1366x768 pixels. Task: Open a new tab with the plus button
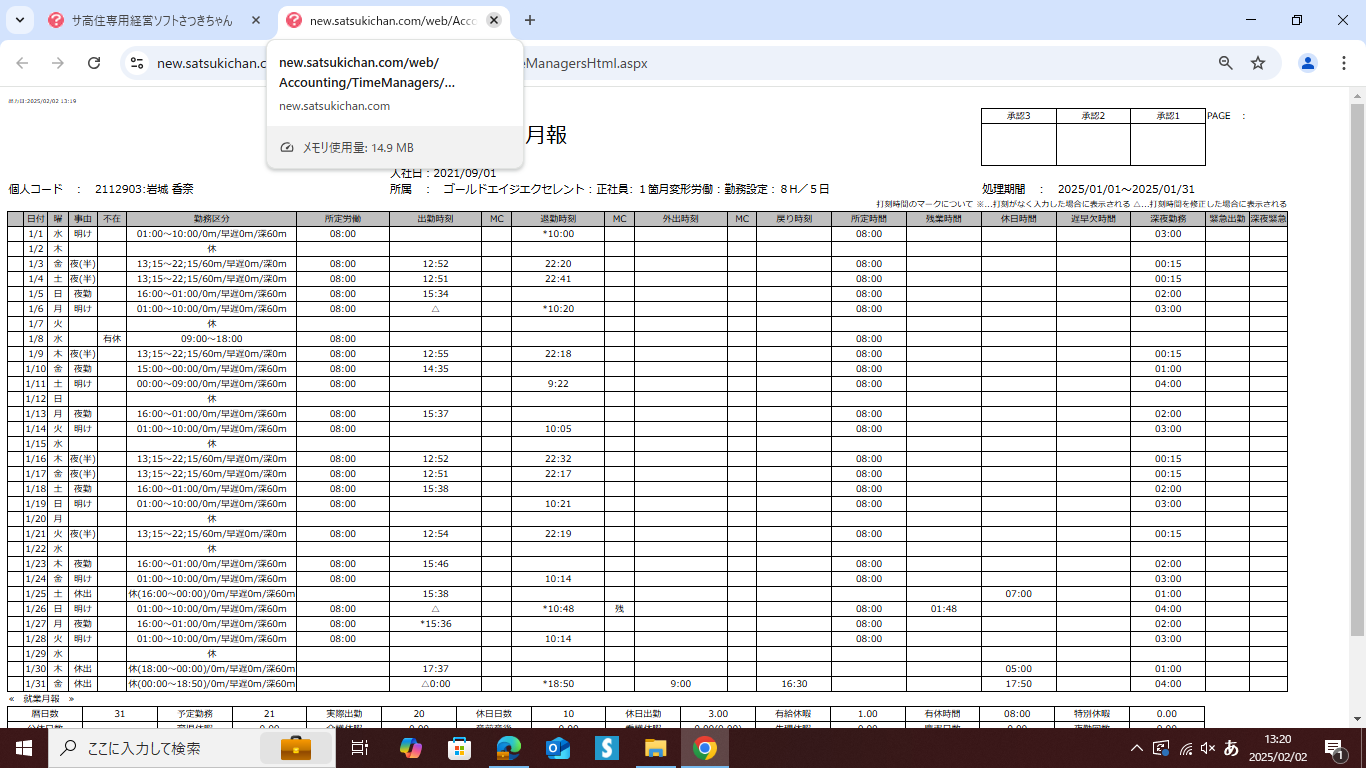(530, 20)
